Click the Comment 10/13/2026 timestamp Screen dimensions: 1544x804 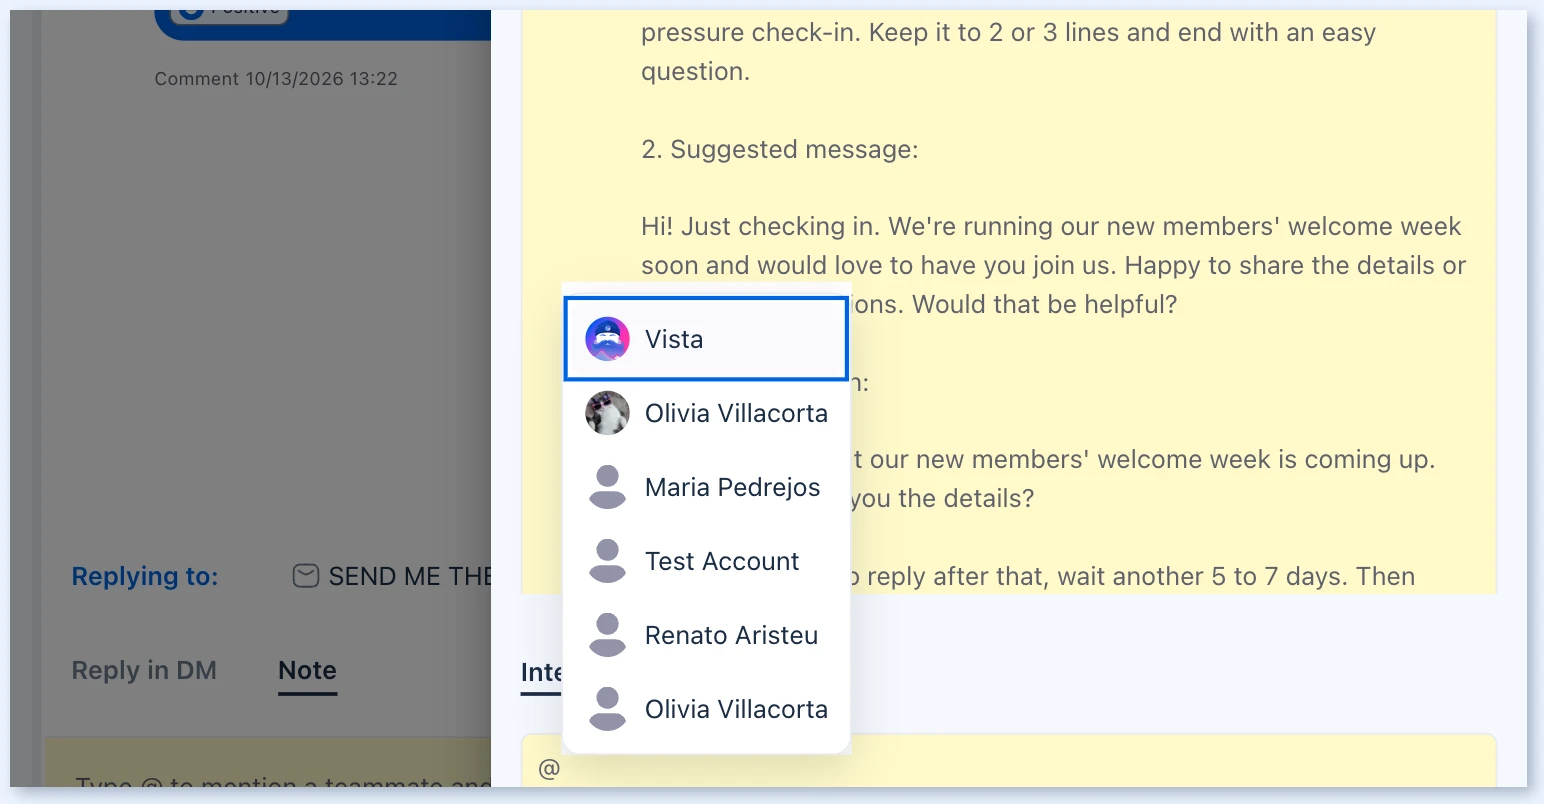coord(276,79)
